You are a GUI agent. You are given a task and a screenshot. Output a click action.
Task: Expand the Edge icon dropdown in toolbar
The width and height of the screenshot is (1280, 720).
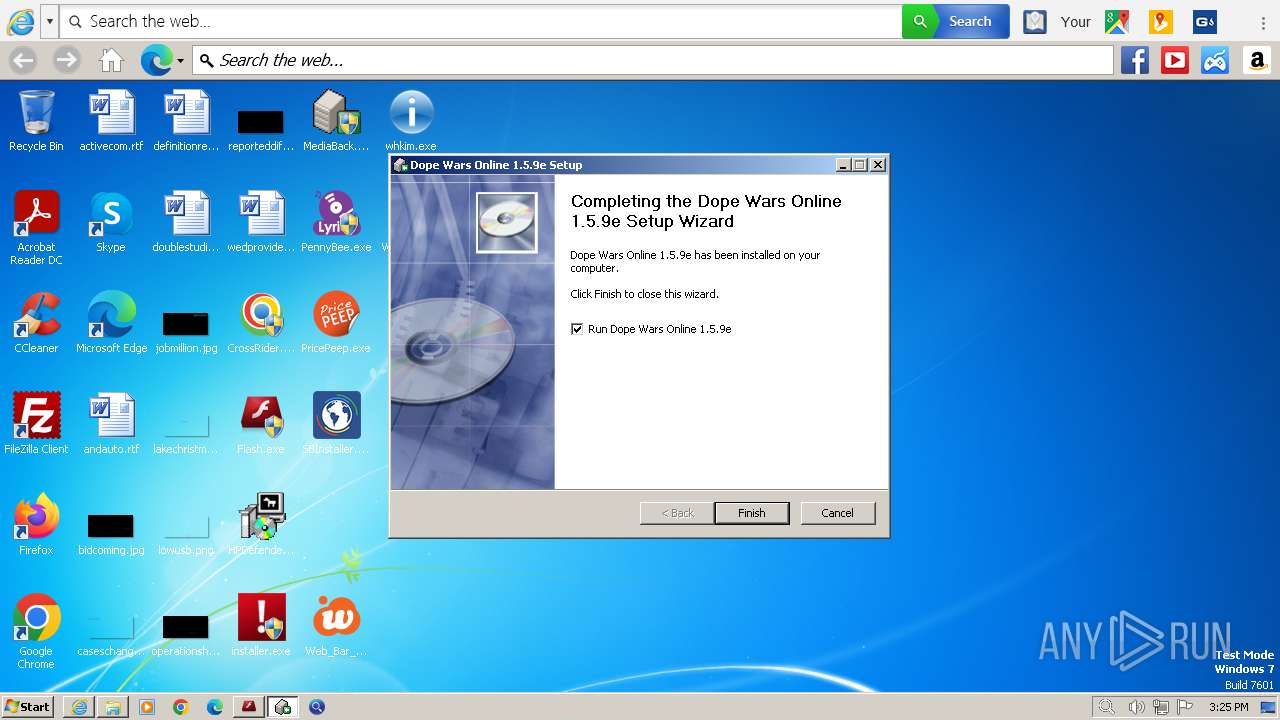(x=180, y=61)
